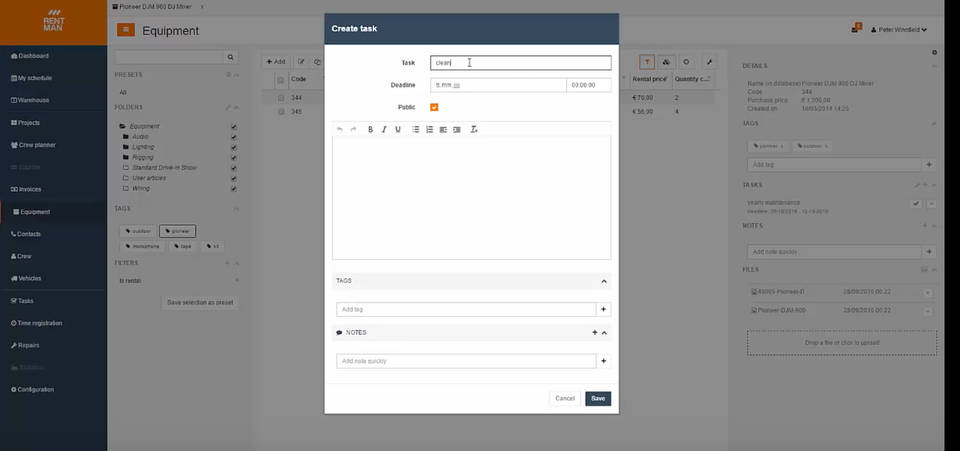Click plus button beside dialog Add tag field

pos(604,310)
